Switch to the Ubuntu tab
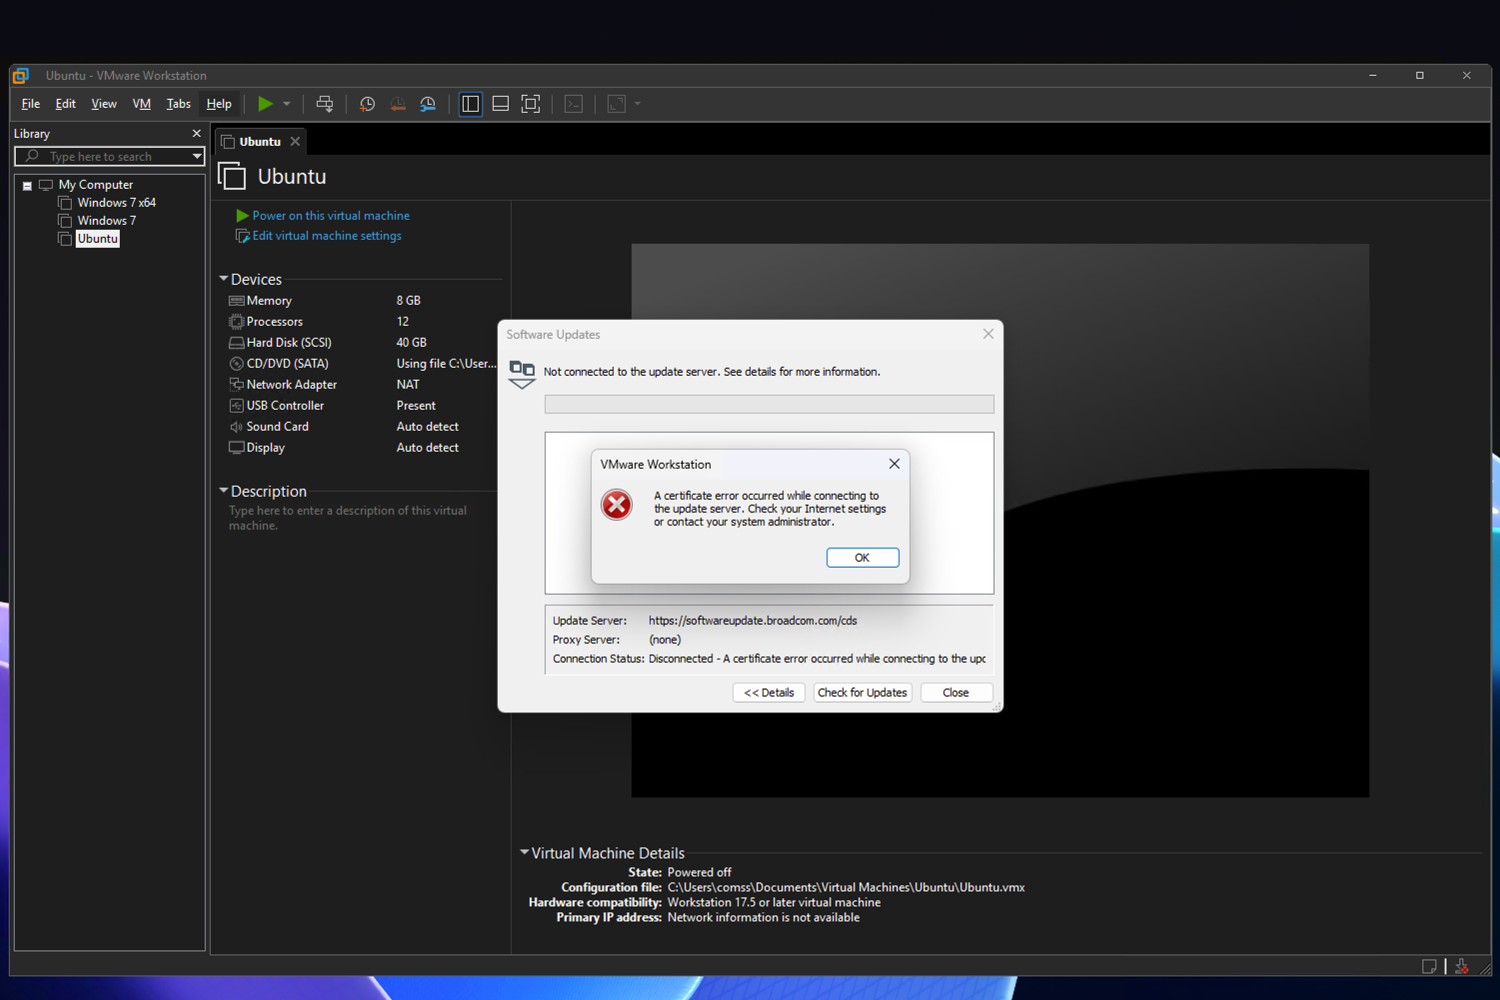This screenshot has height=1000, width=1500. pyautogui.click(x=260, y=142)
